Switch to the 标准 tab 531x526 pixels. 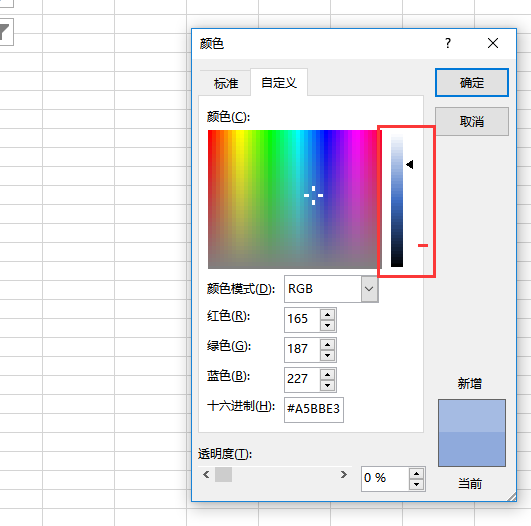[x=226, y=83]
